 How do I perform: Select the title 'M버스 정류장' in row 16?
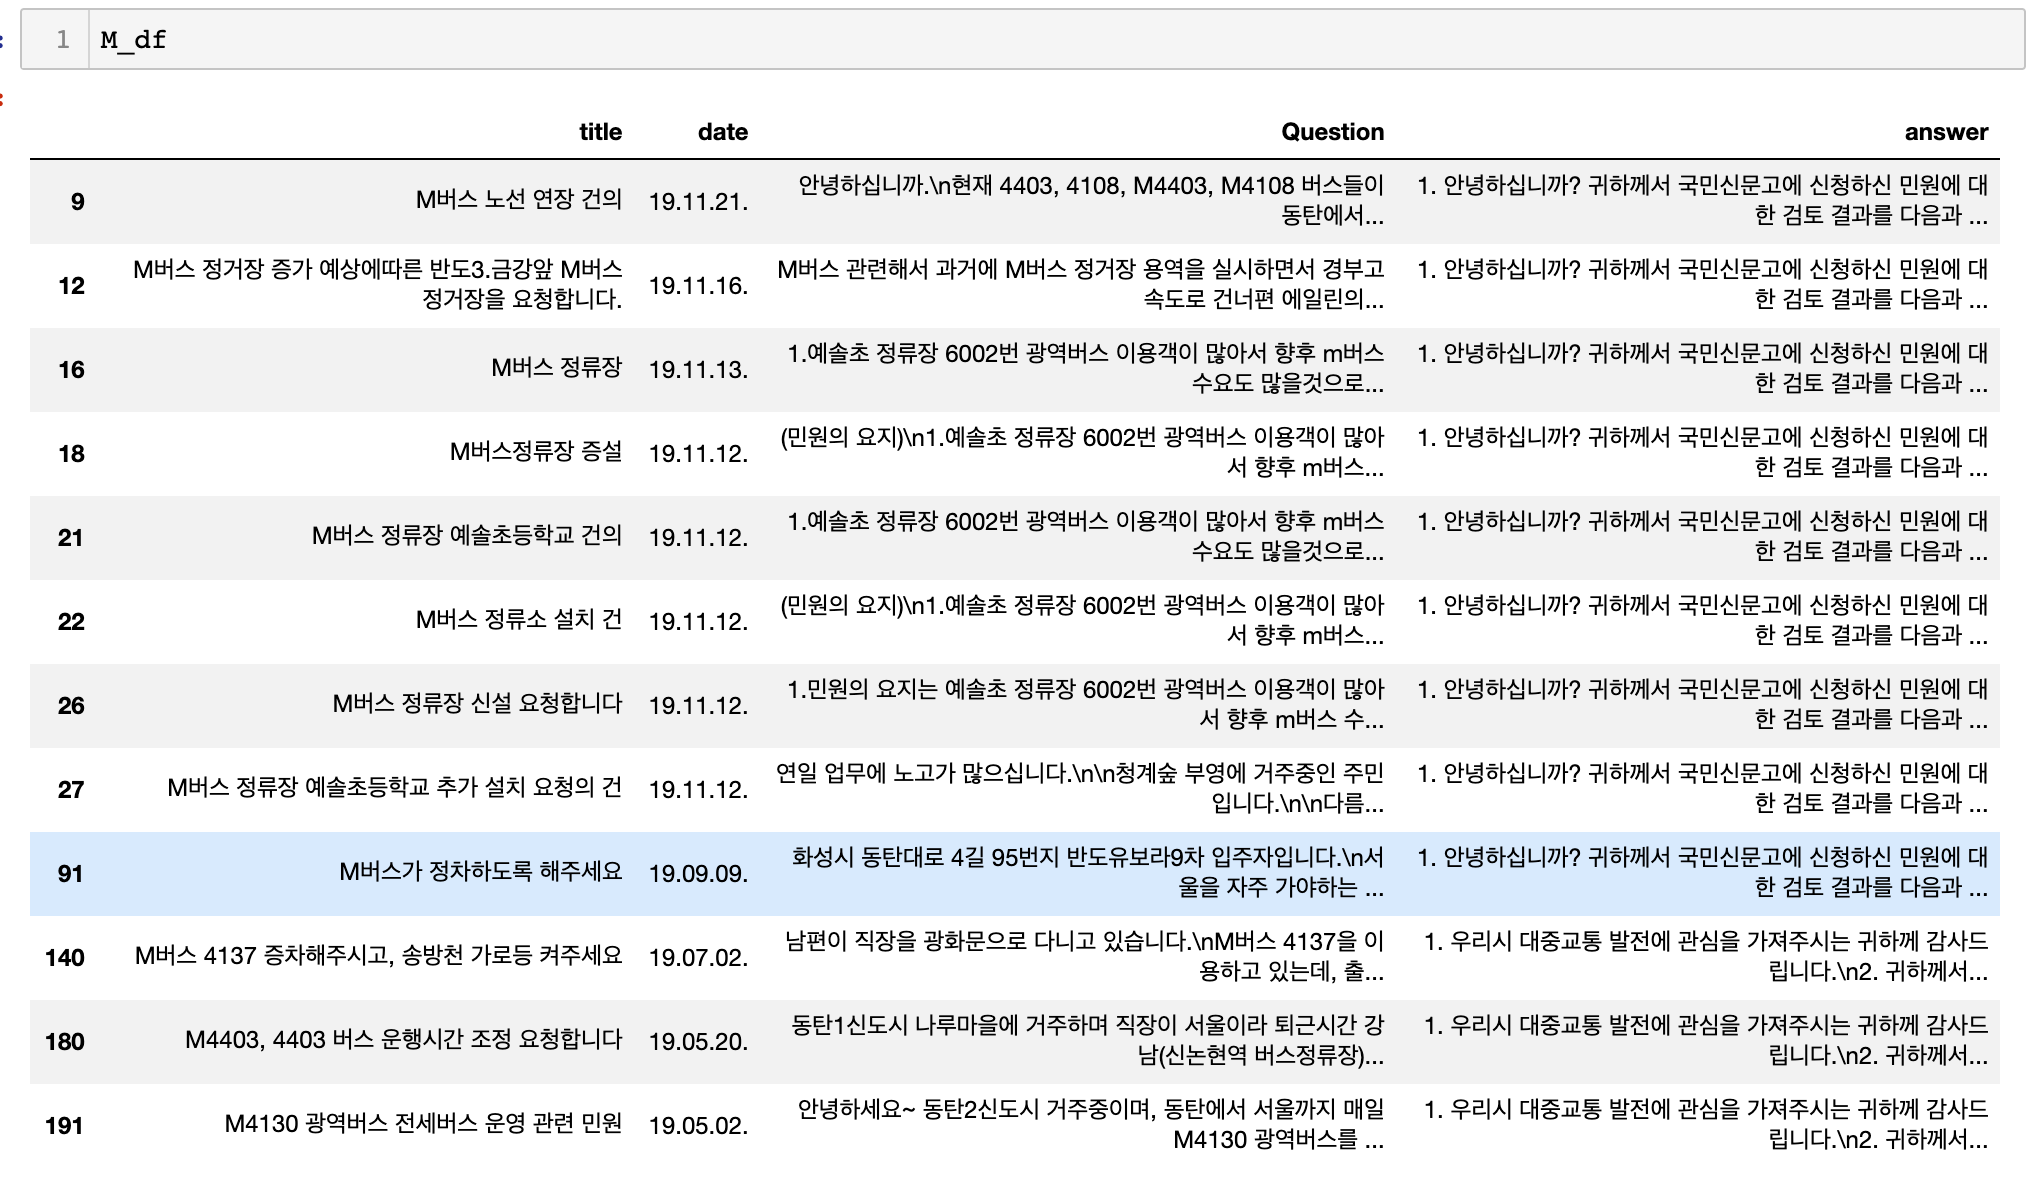click(556, 368)
